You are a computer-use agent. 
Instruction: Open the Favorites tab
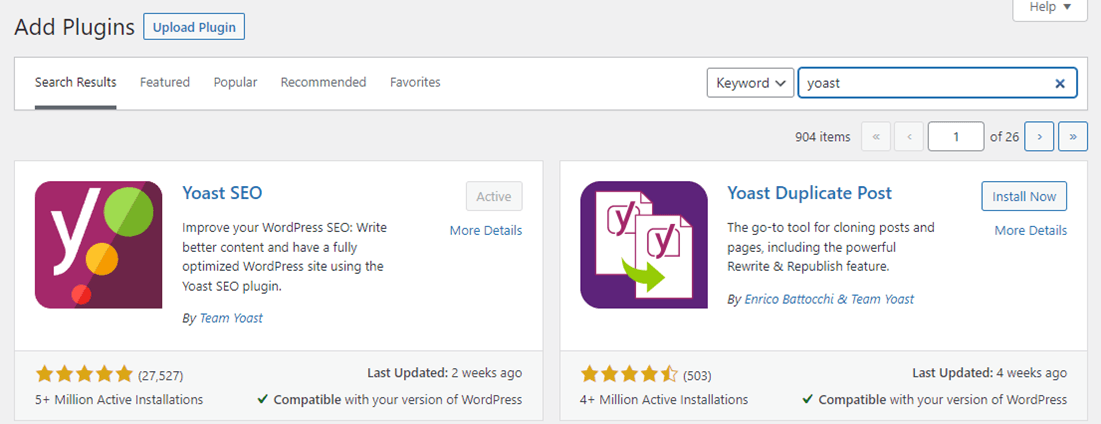(x=415, y=82)
